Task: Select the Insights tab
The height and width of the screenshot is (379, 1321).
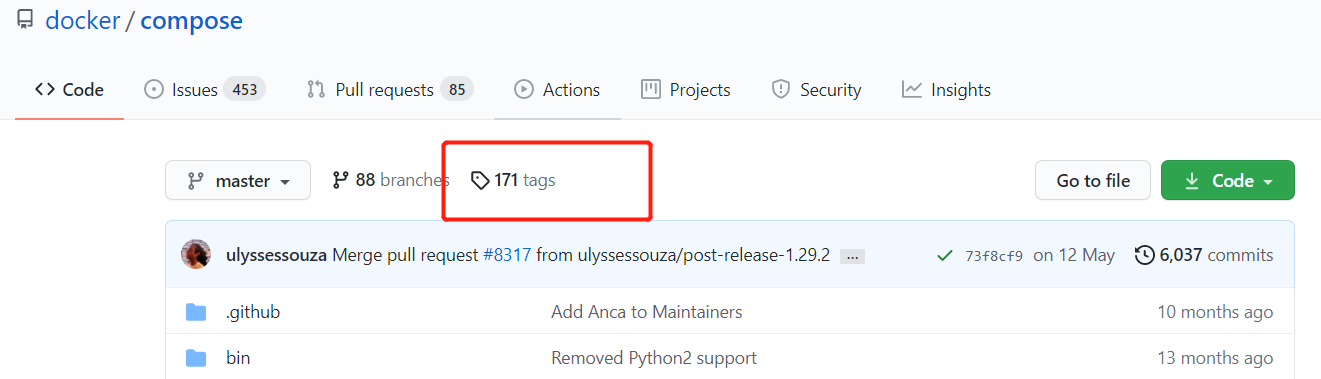Action: [x=946, y=90]
